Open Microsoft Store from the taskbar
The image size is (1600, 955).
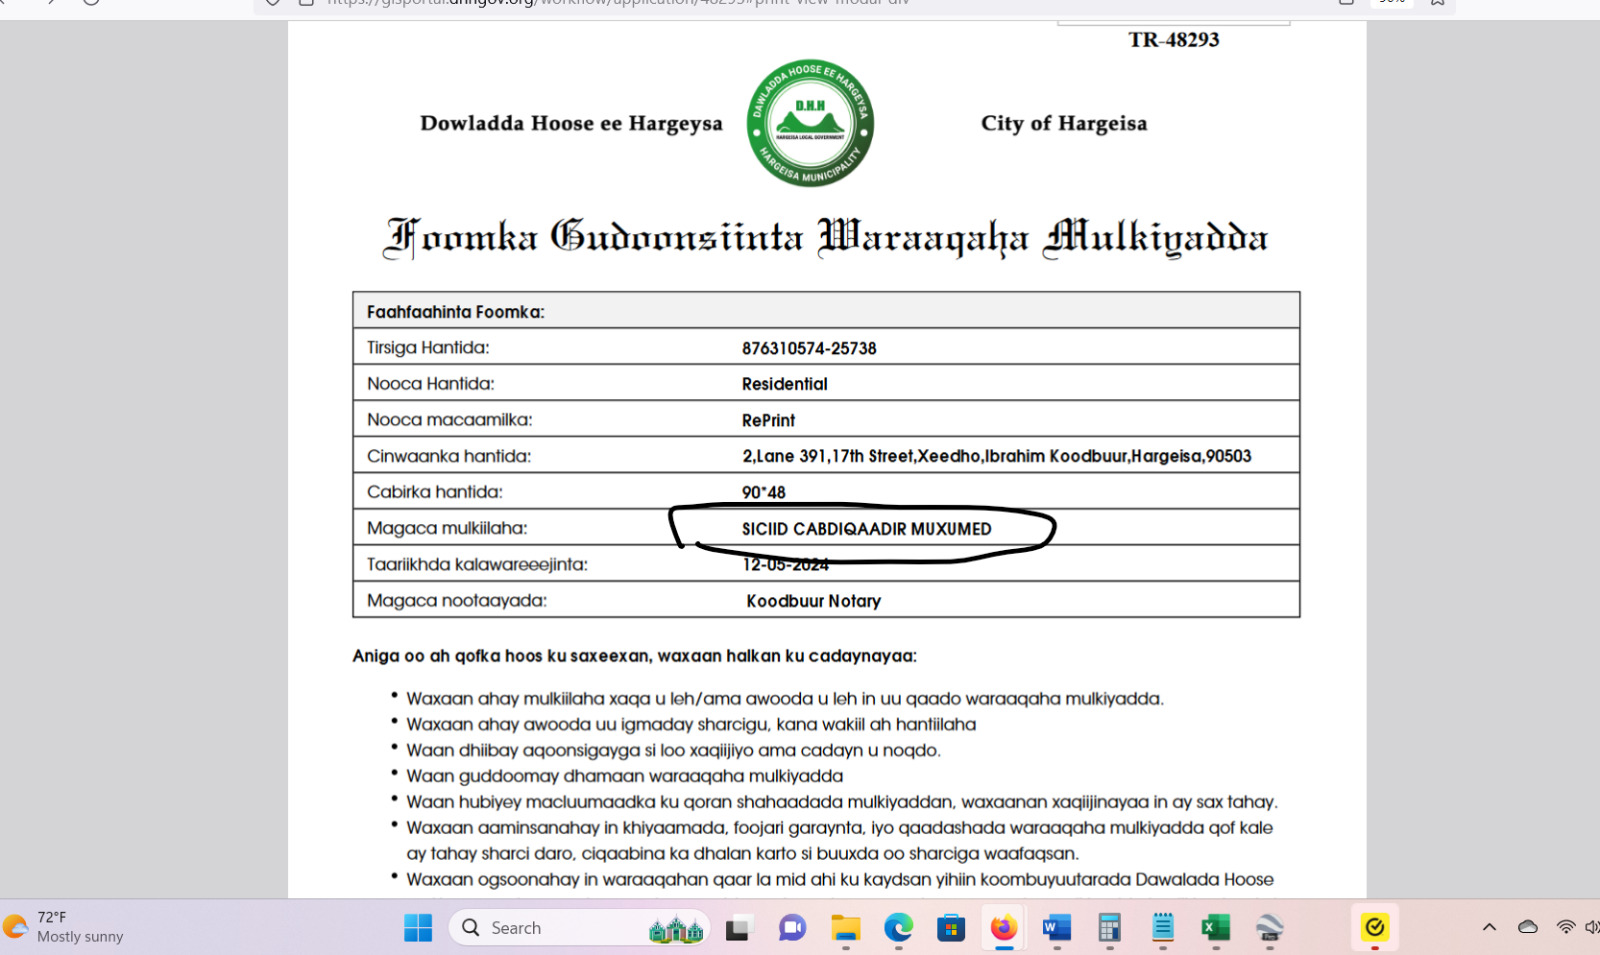tap(951, 928)
